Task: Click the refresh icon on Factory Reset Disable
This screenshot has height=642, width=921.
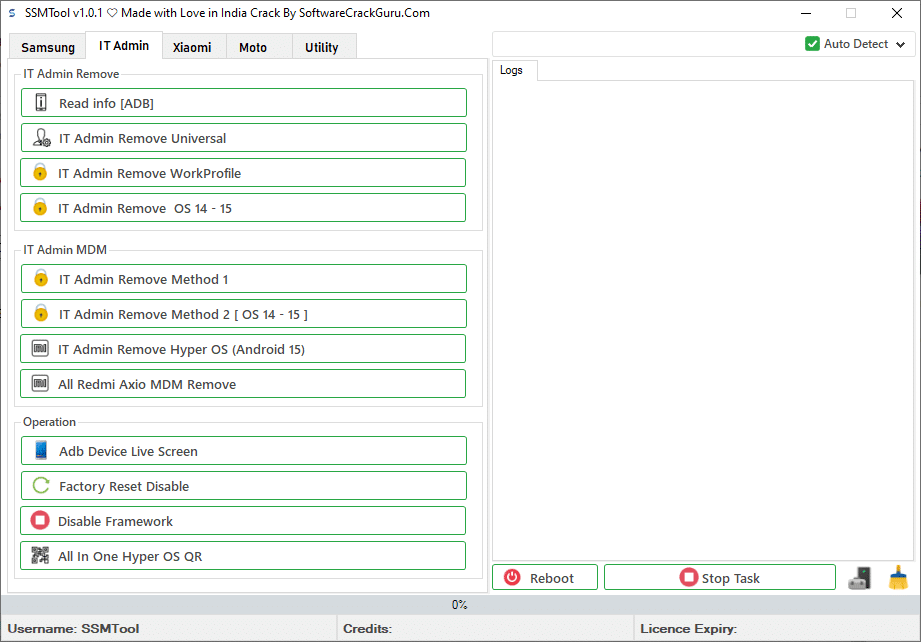Action: tap(38, 485)
